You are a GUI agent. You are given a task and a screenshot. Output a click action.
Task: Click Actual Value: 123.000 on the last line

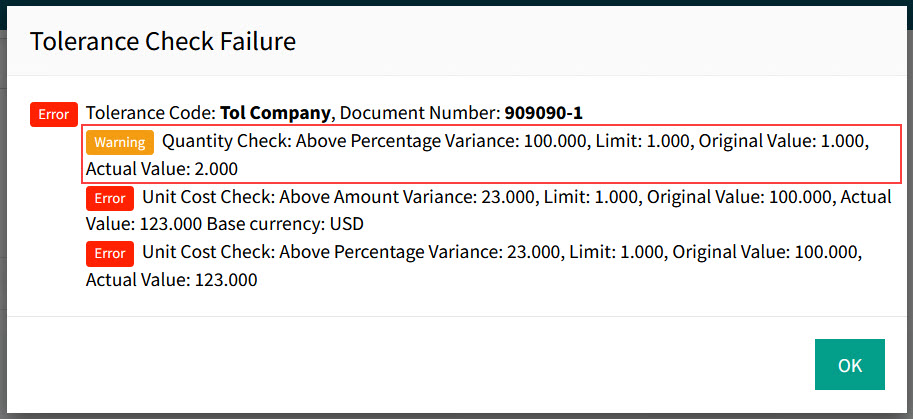tap(172, 281)
